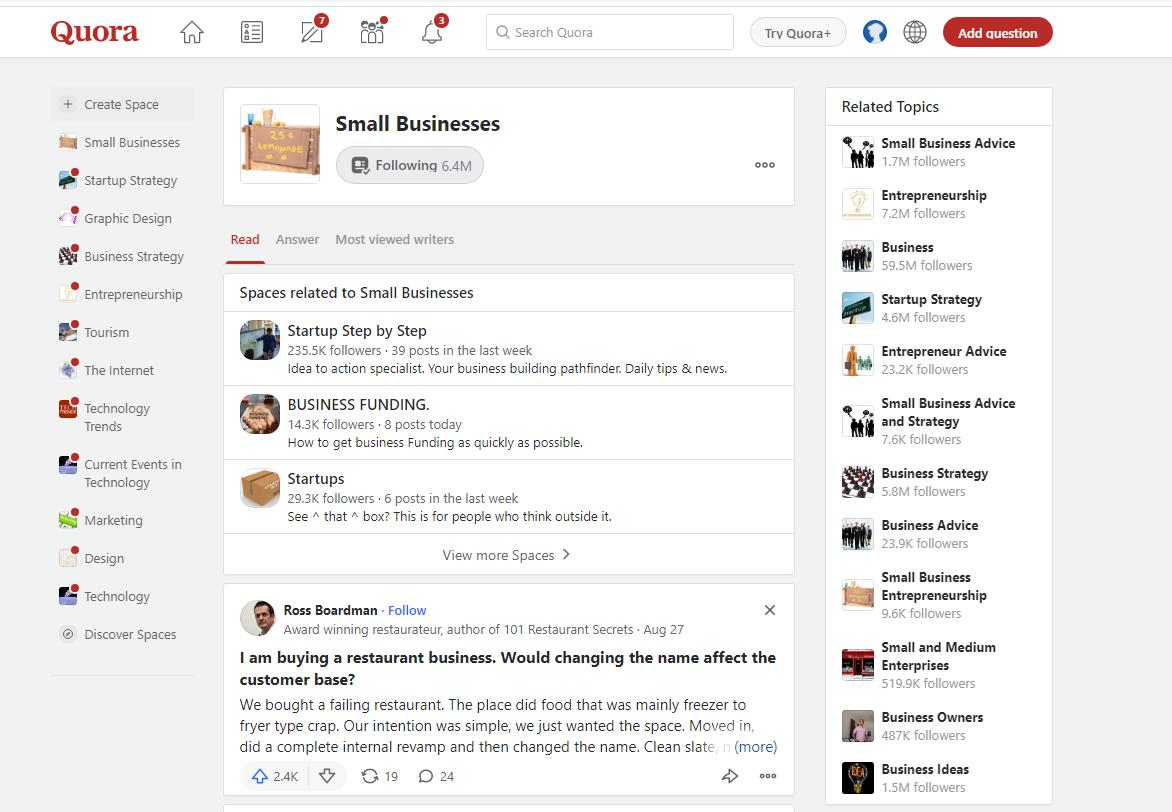The width and height of the screenshot is (1172, 812).
Task: Open the Following feed icon
Action: [x=252, y=33]
